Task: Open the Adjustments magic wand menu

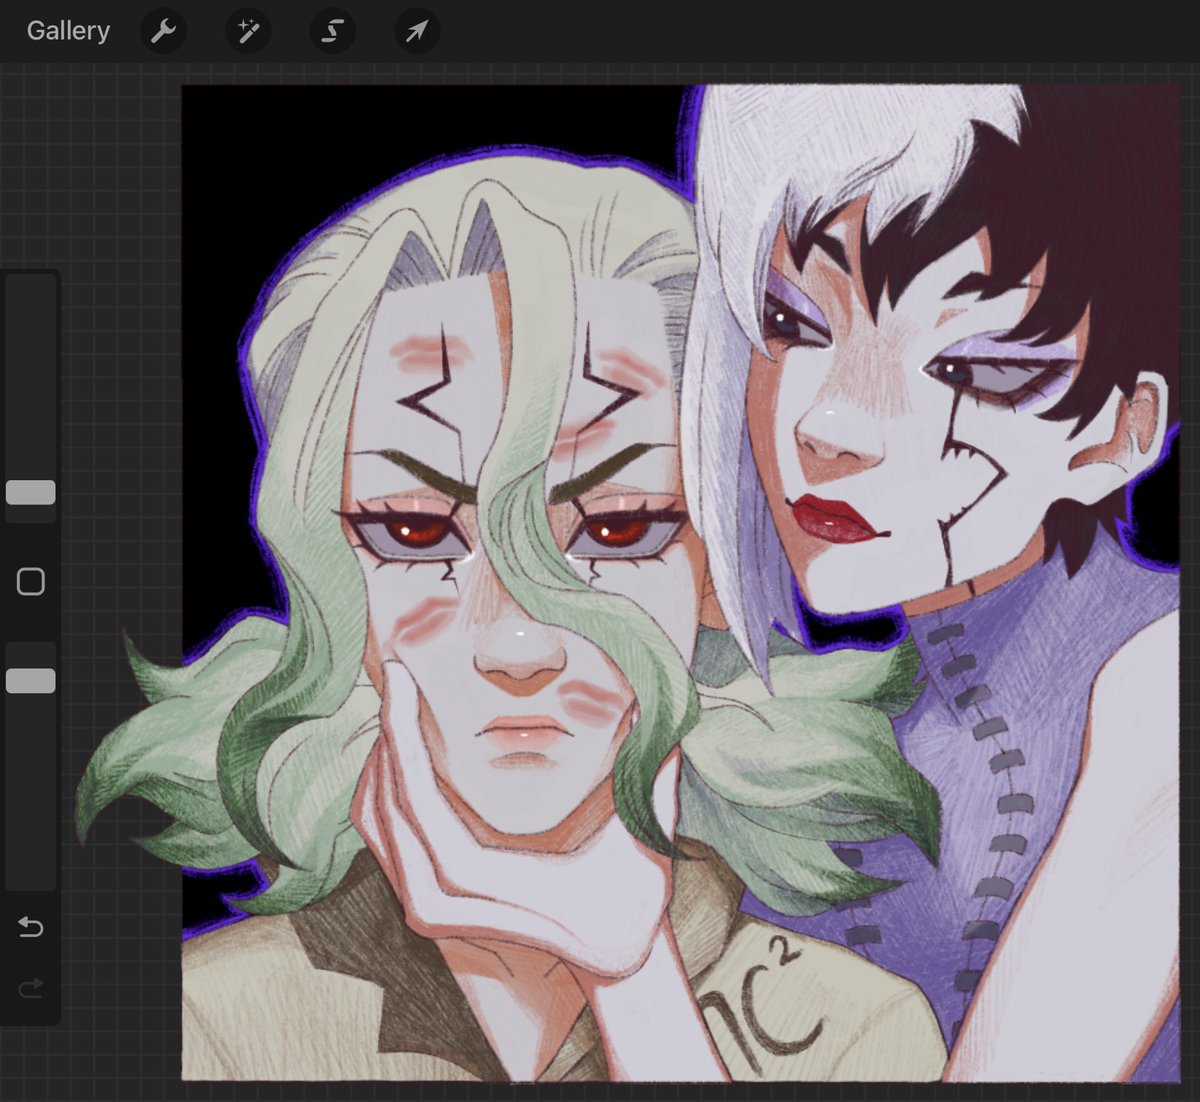Action: click(247, 31)
